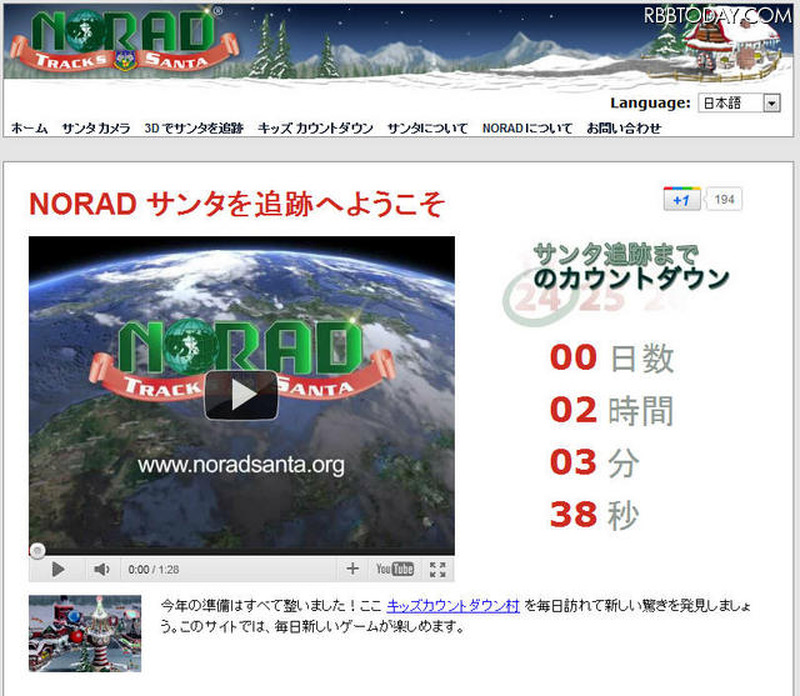Mute the video with the speaker icon
This screenshot has height=696, width=800.
click(101, 569)
